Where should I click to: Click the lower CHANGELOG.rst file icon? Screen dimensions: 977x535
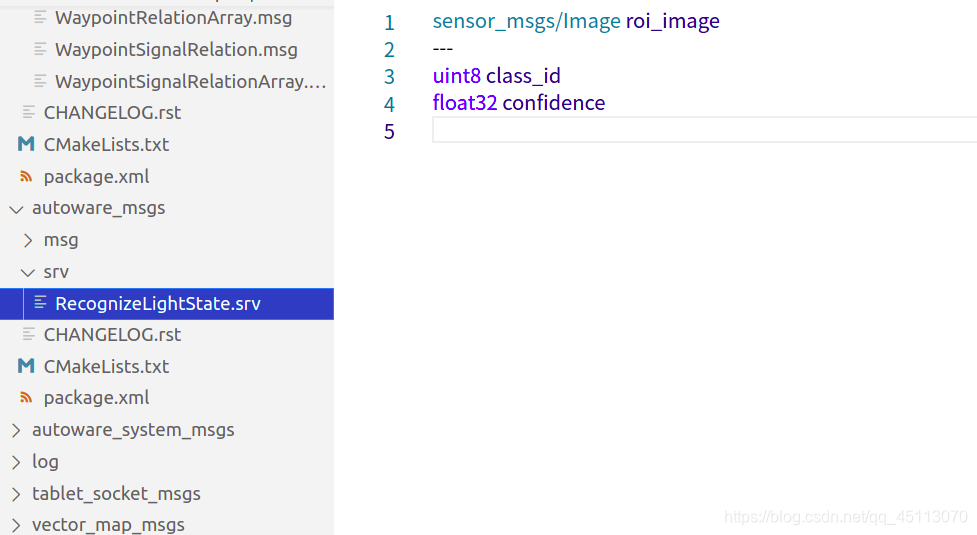[x=29, y=334]
